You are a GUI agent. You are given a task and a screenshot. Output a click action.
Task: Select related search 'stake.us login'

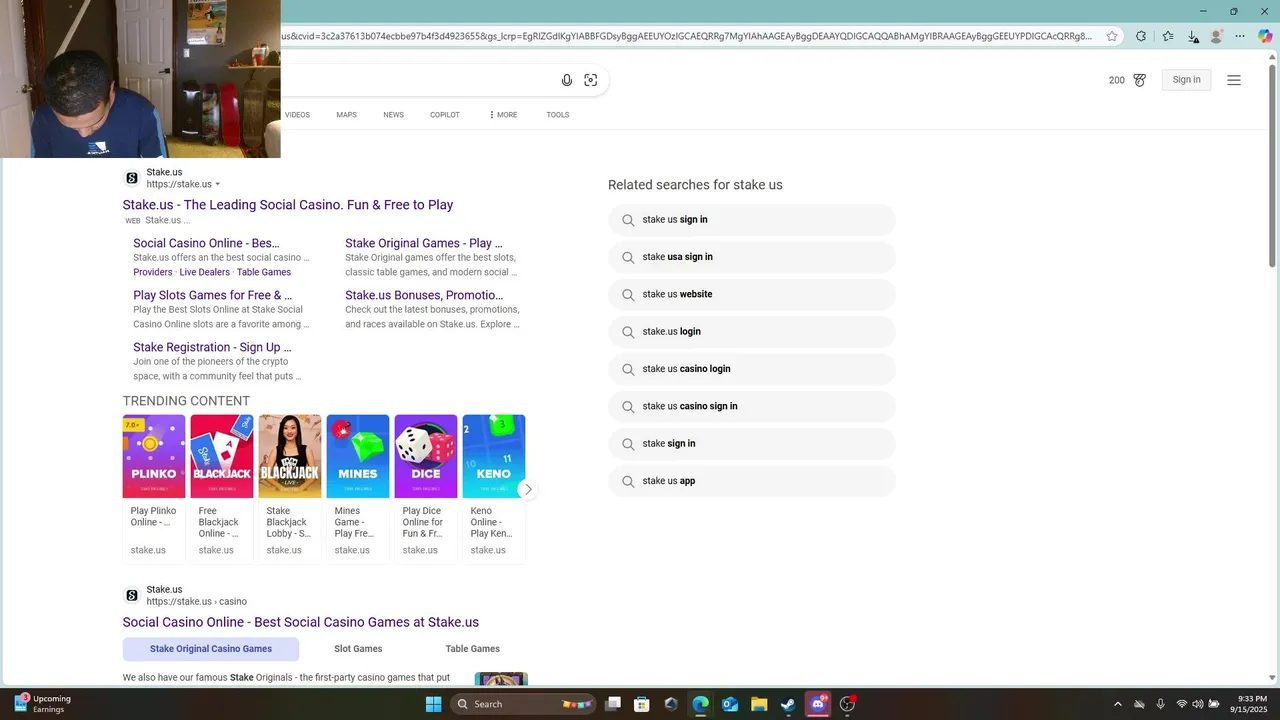click(752, 332)
